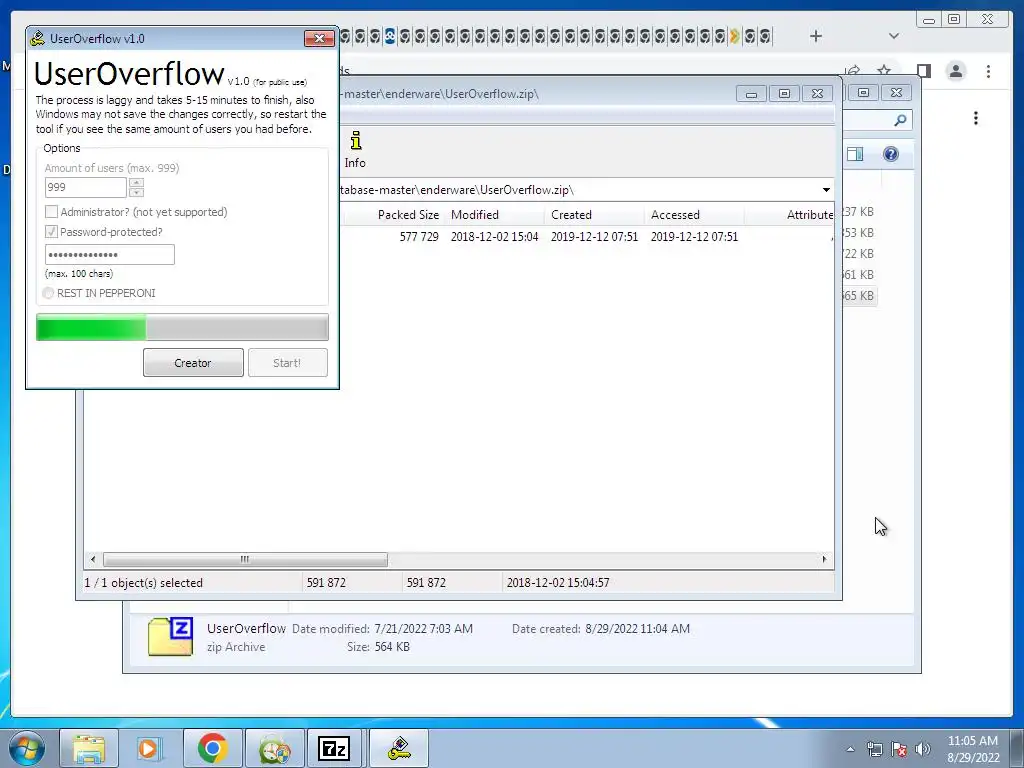The width and height of the screenshot is (1024, 768).
Task: Close the UserOverflow window
Action: 319,39
